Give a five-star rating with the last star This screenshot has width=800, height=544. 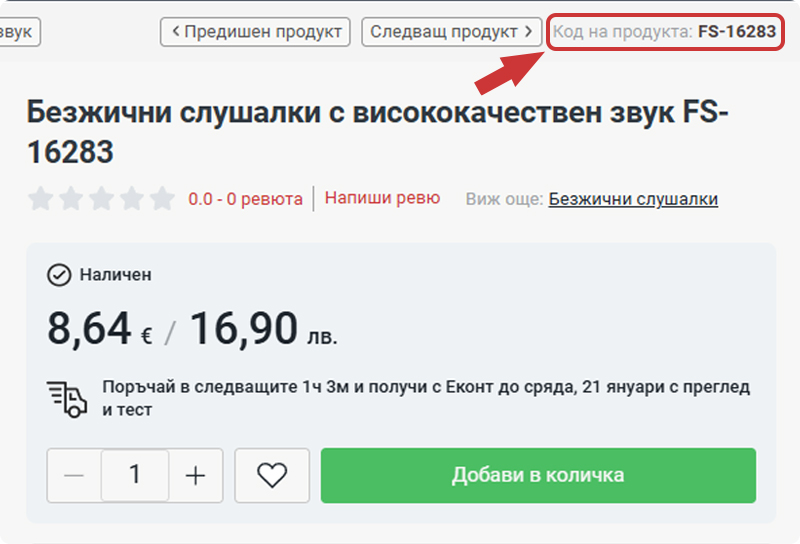161,199
